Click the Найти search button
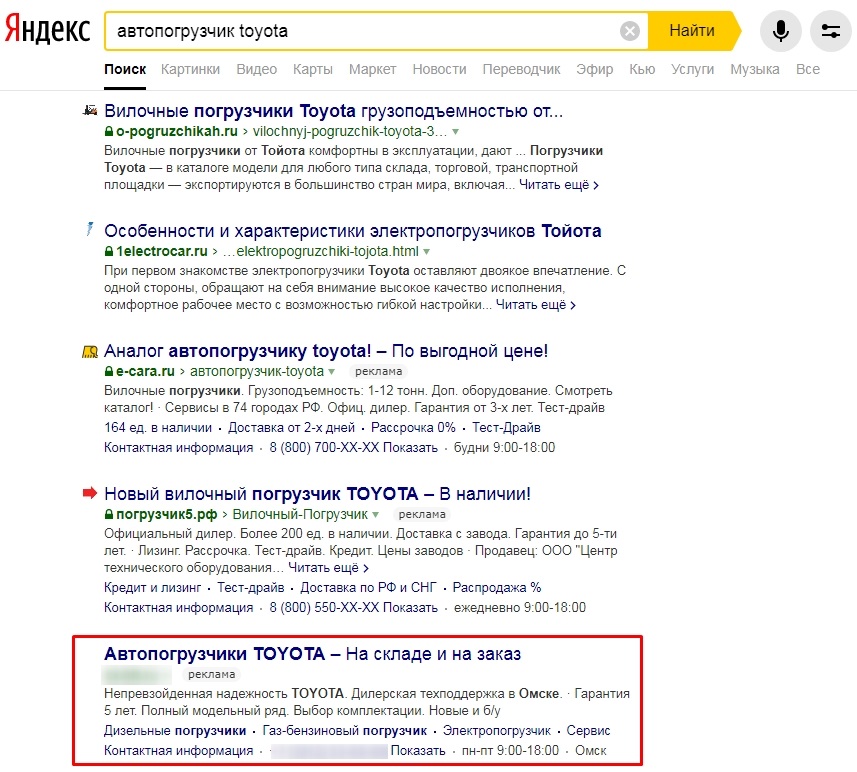This screenshot has width=857, height=772. click(692, 31)
